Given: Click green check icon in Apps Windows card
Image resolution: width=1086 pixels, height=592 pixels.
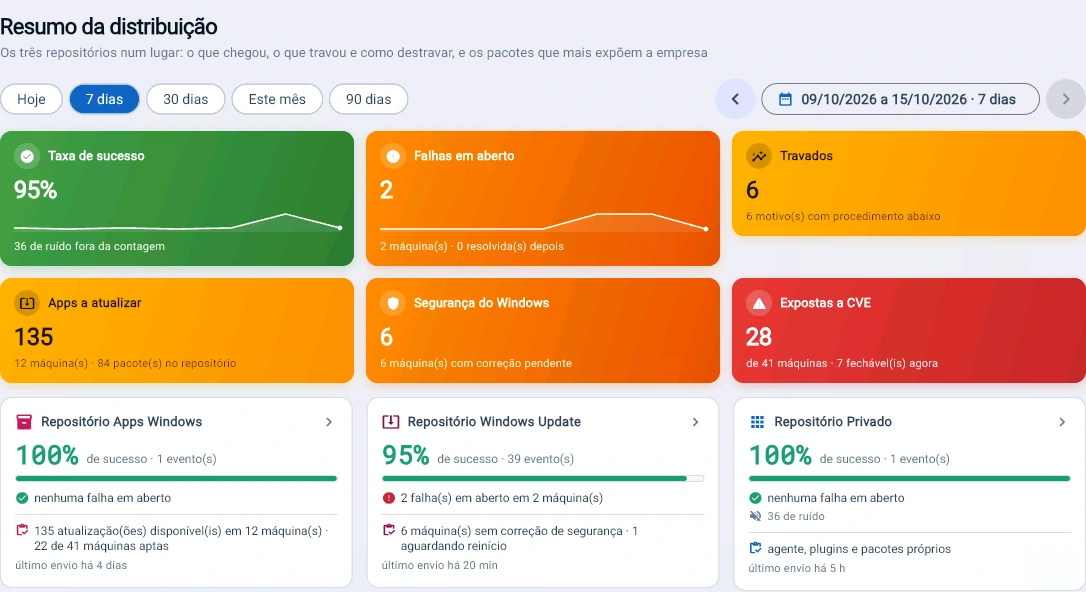Looking at the screenshot, I should pos(22,498).
